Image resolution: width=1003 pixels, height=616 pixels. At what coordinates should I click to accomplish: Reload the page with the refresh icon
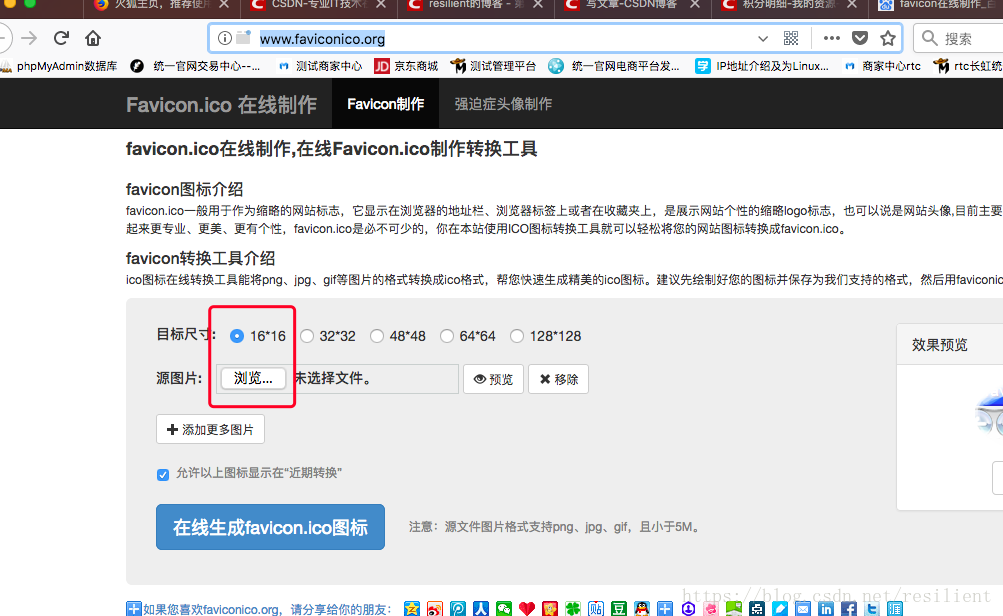[61, 38]
